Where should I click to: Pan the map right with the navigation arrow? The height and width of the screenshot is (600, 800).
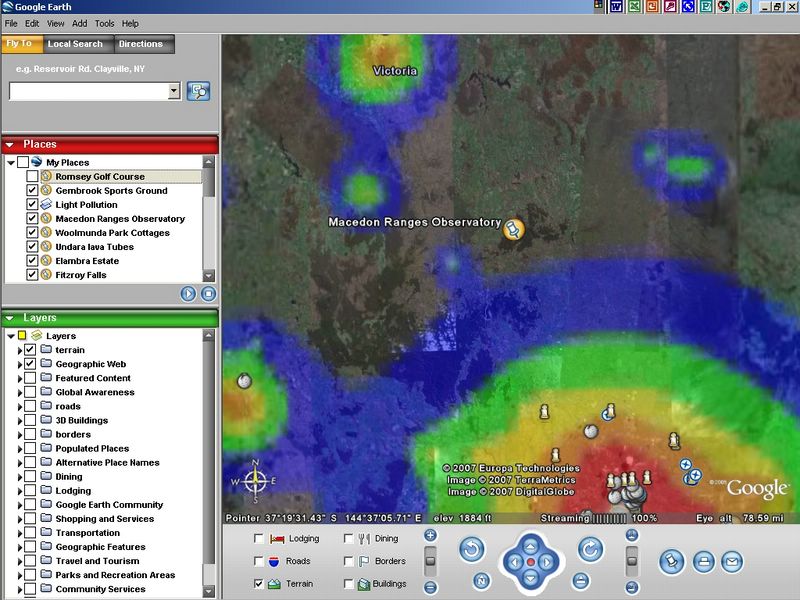(x=547, y=562)
